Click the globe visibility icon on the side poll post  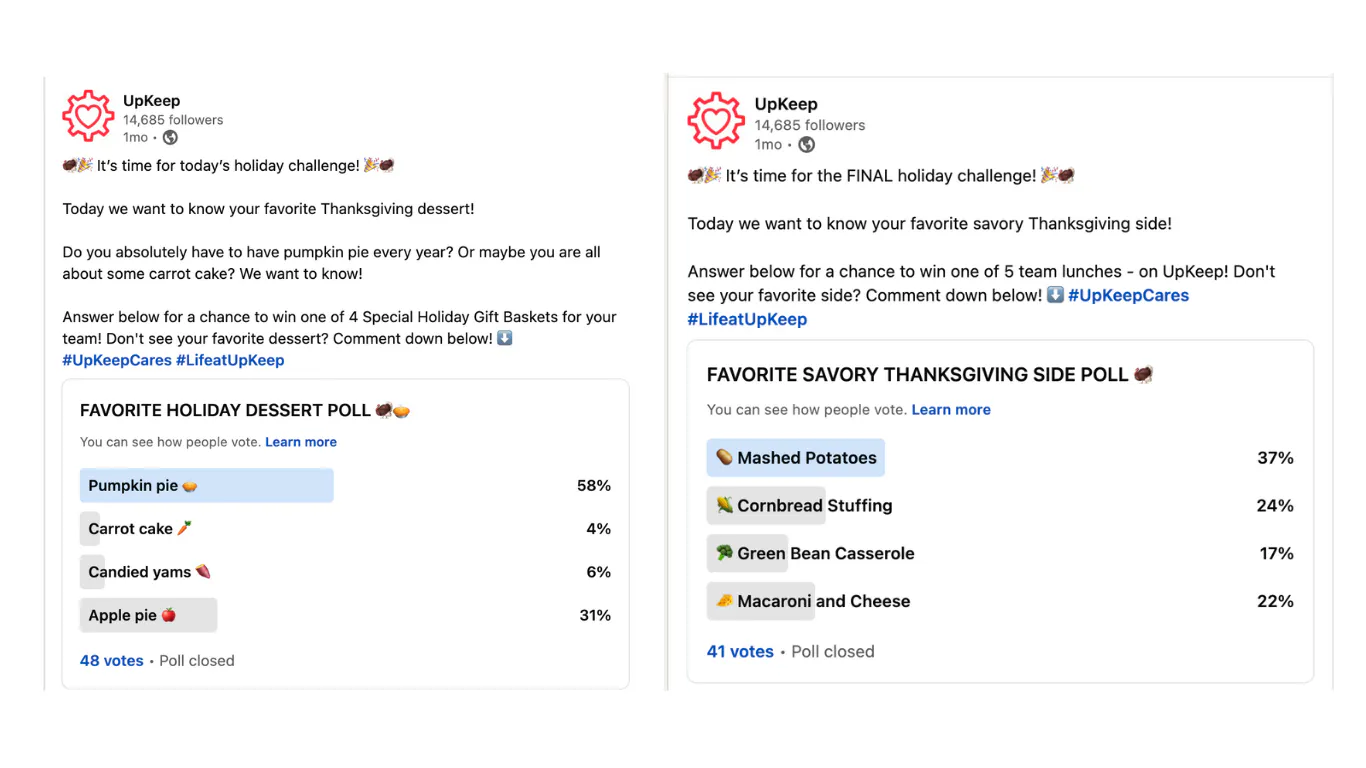[x=806, y=144]
